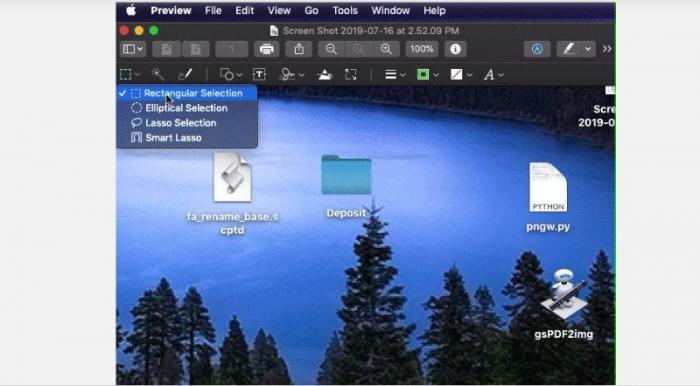Open the Shapes tool dropdown
This screenshot has width=700, height=386.
click(x=231, y=75)
